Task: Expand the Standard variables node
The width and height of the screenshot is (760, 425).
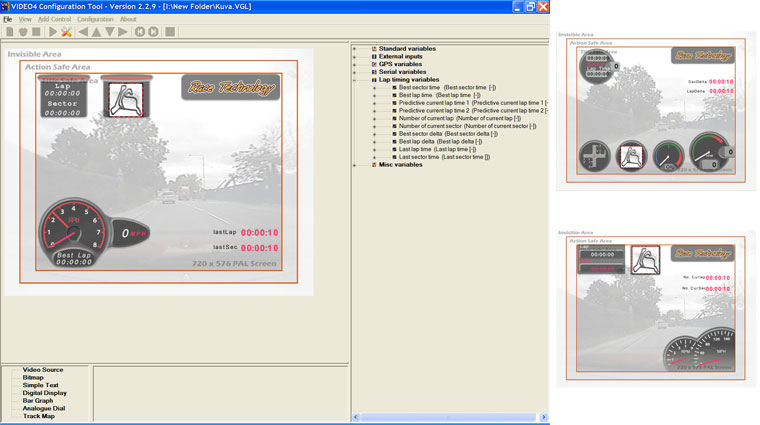Action: 355,48
